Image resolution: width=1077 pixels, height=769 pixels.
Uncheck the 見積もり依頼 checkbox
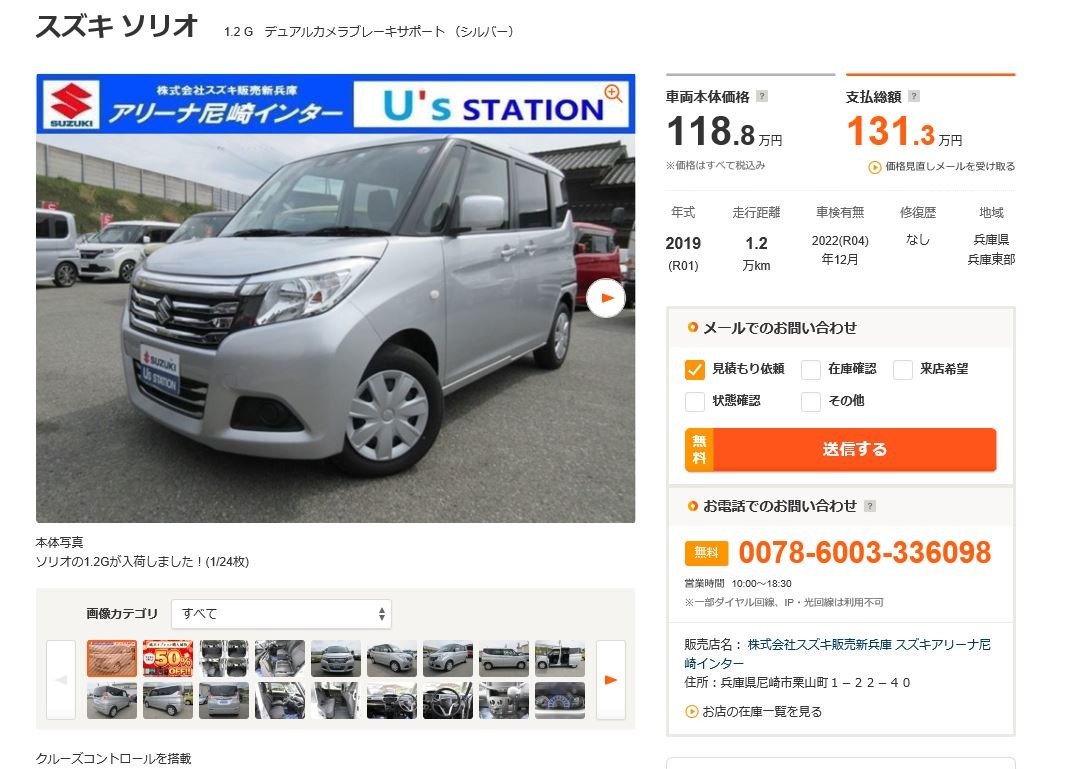point(694,369)
